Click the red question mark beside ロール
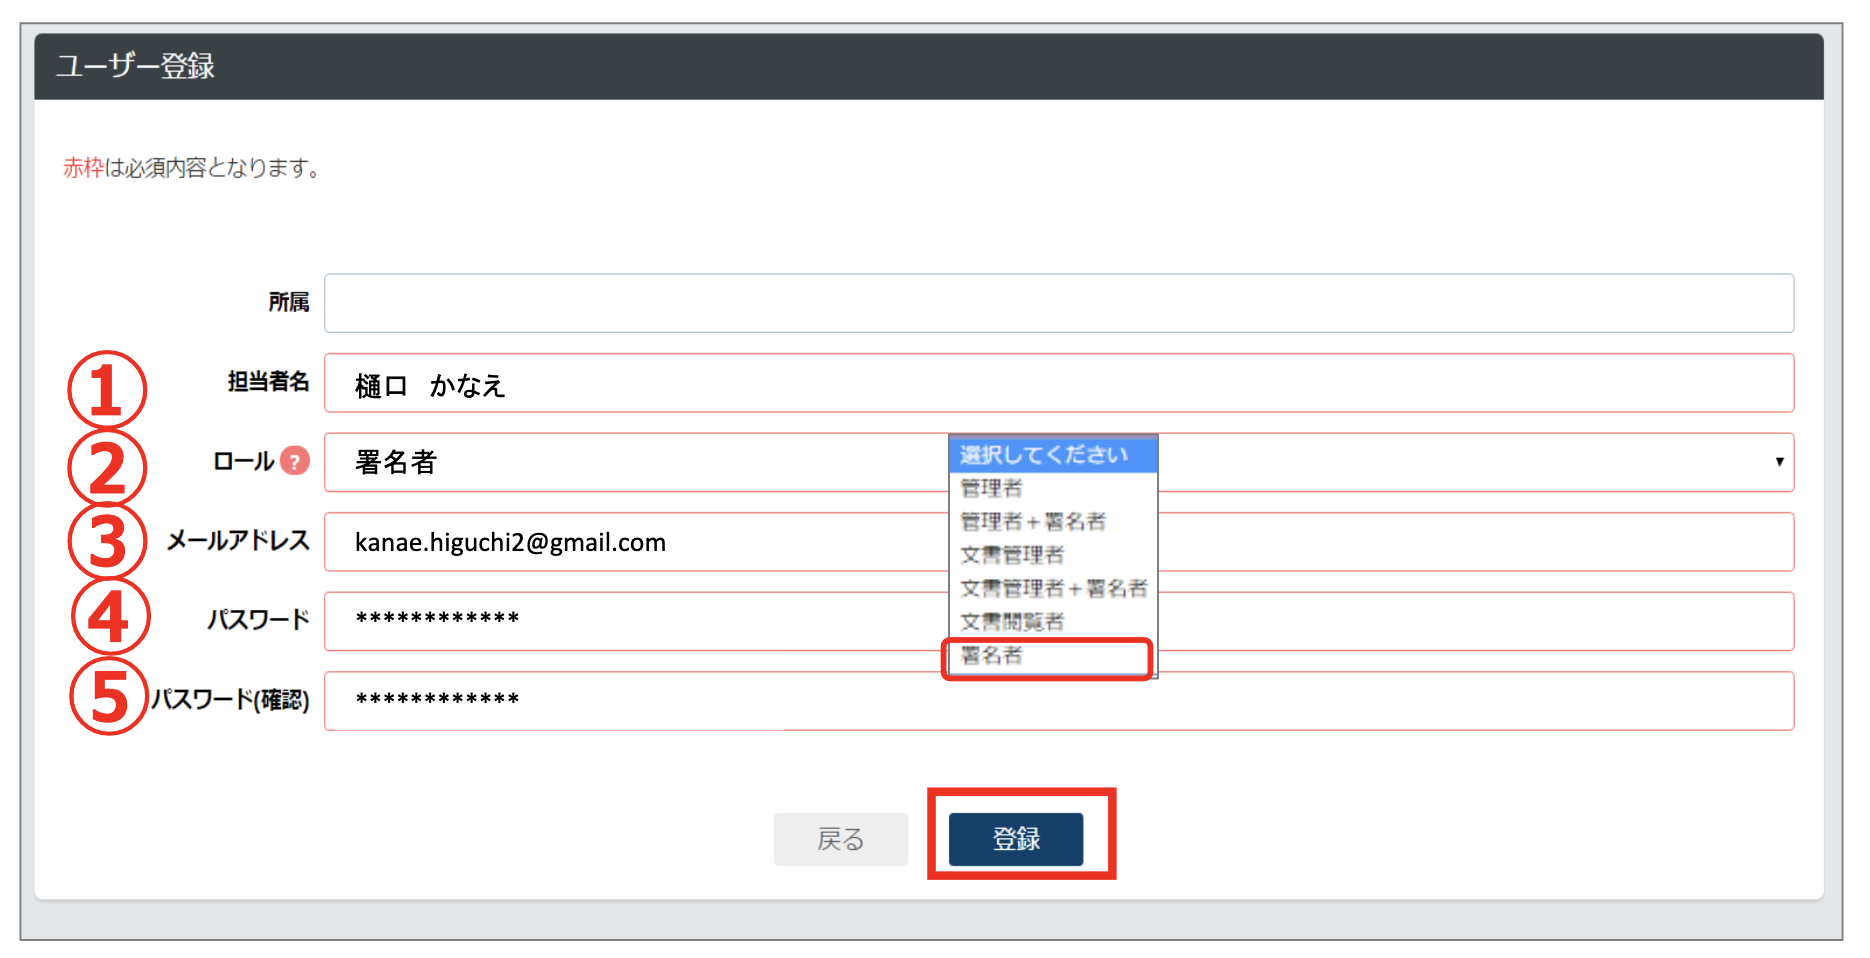This screenshot has height=958, width=1870. point(295,461)
